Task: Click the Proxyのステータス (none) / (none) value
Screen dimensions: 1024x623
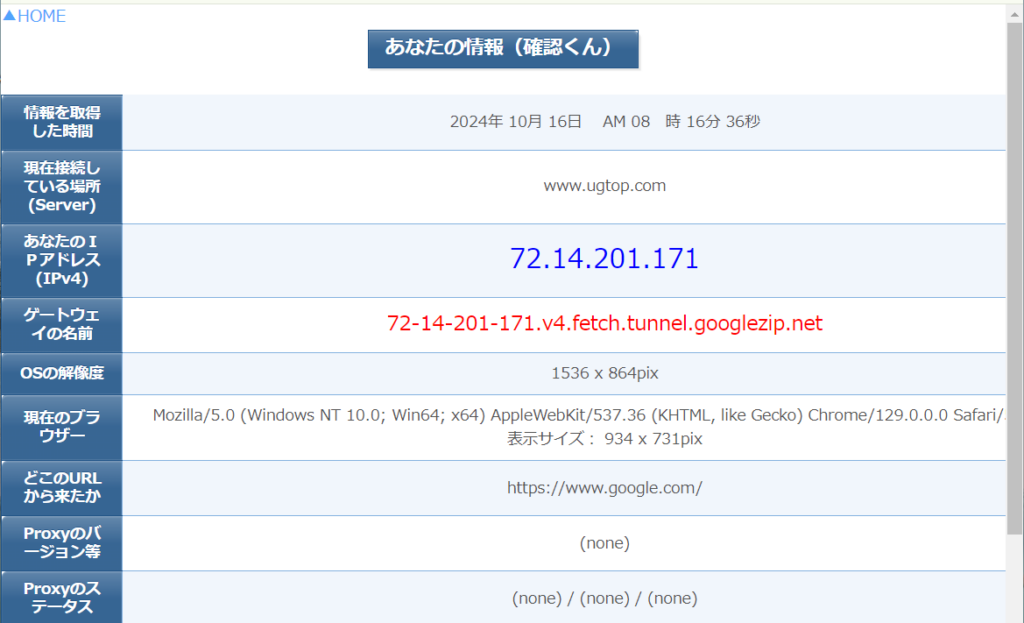Action: coord(604,598)
